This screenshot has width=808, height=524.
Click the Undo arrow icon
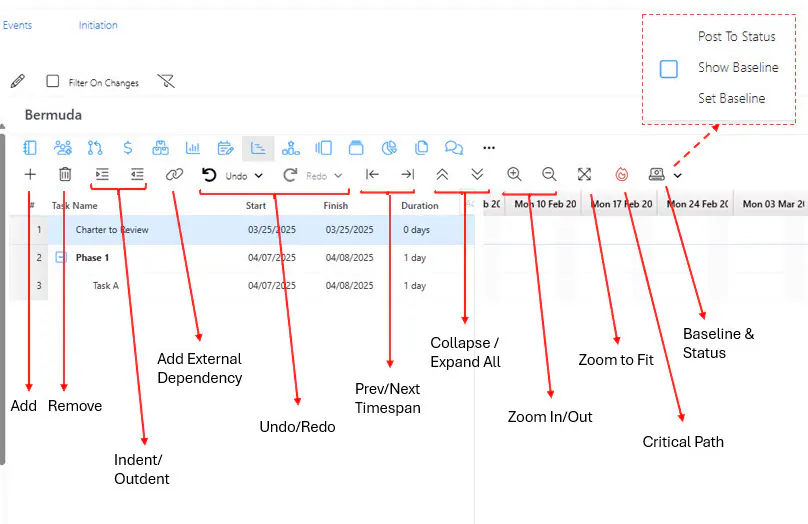(x=209, y=175)
